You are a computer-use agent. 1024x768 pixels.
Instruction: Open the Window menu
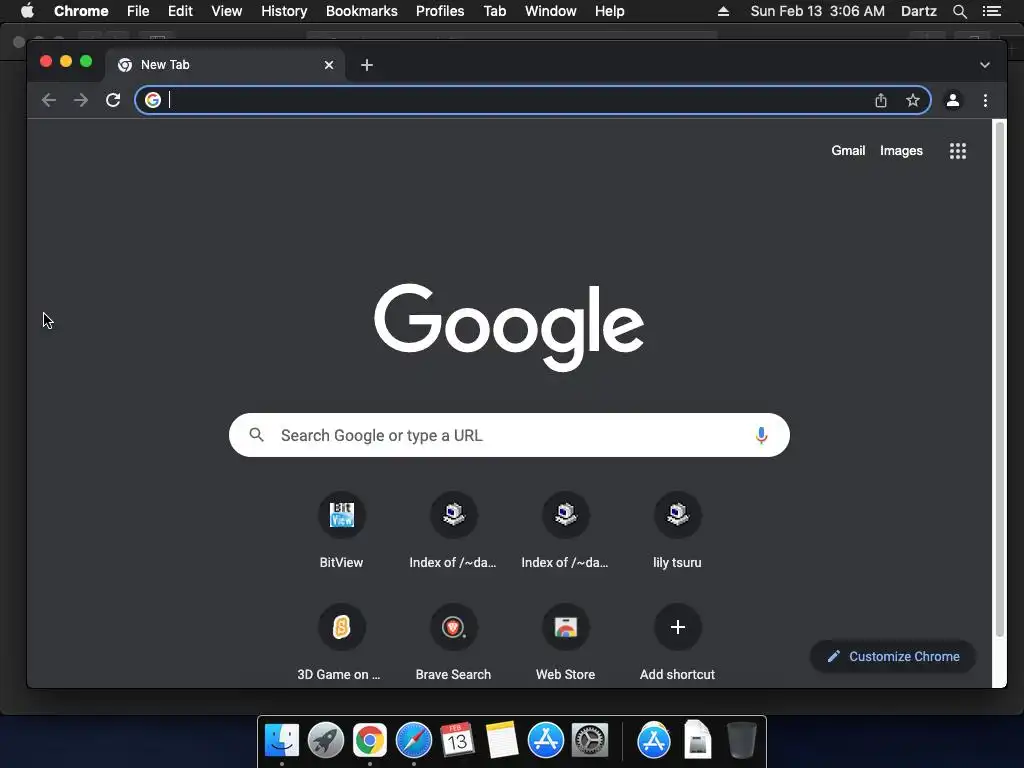551,11
